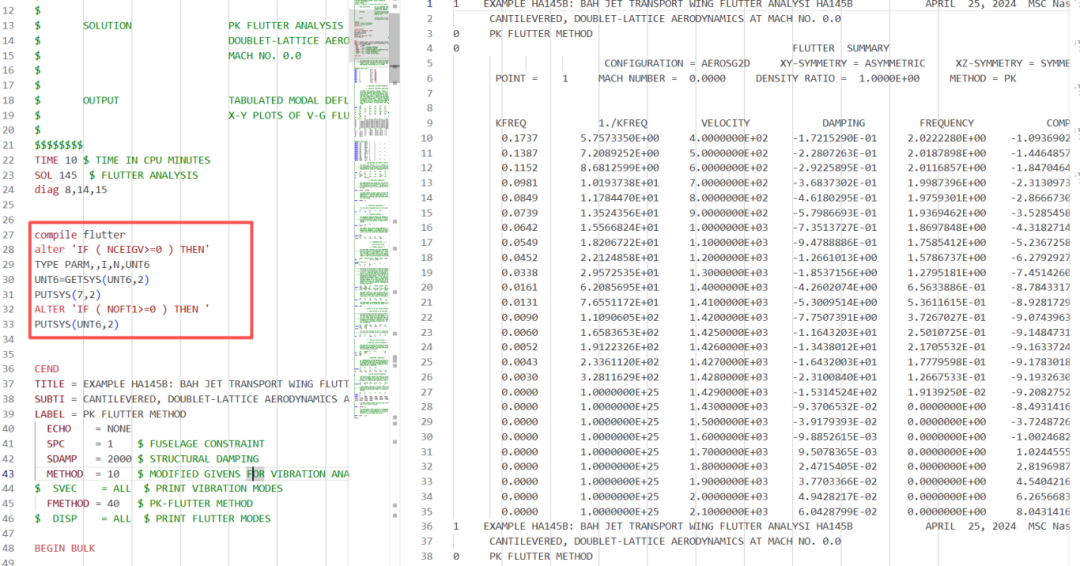1080x566 pixels.
Task: Click the 'LABEL' keyword on line 39
Action: click(50, 414)
